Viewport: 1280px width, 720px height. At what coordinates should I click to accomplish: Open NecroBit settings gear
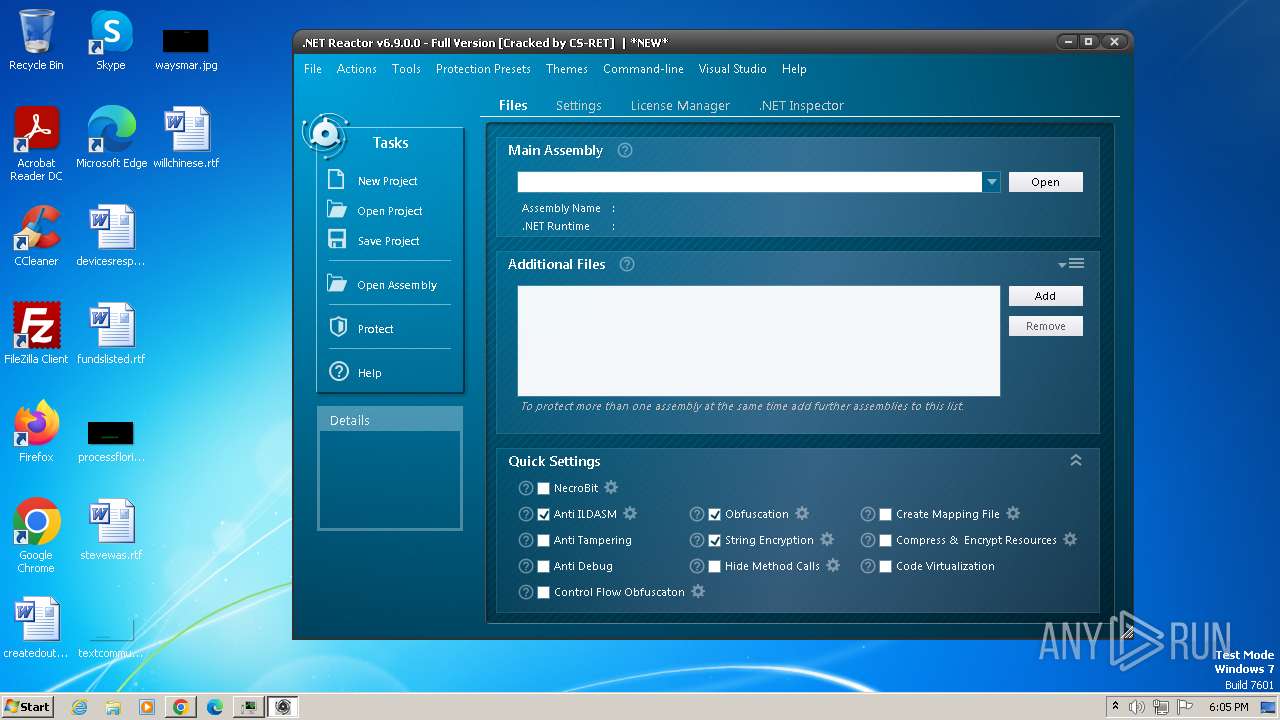(611, 487)
